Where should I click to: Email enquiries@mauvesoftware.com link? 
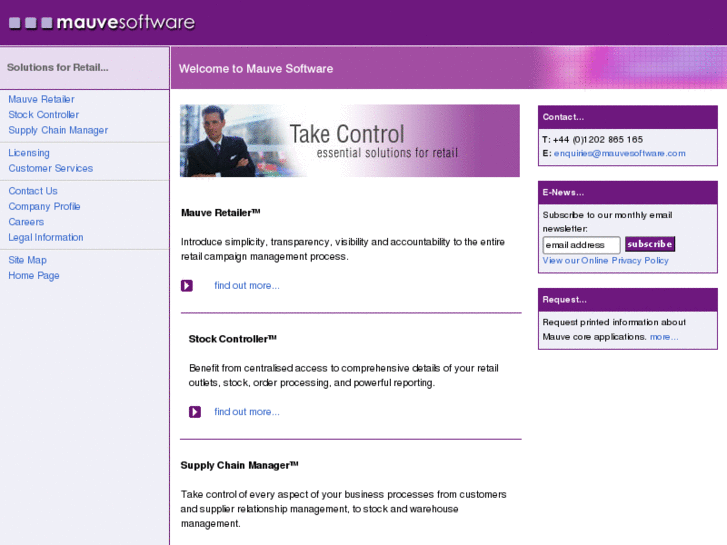[x=619, y=154]
